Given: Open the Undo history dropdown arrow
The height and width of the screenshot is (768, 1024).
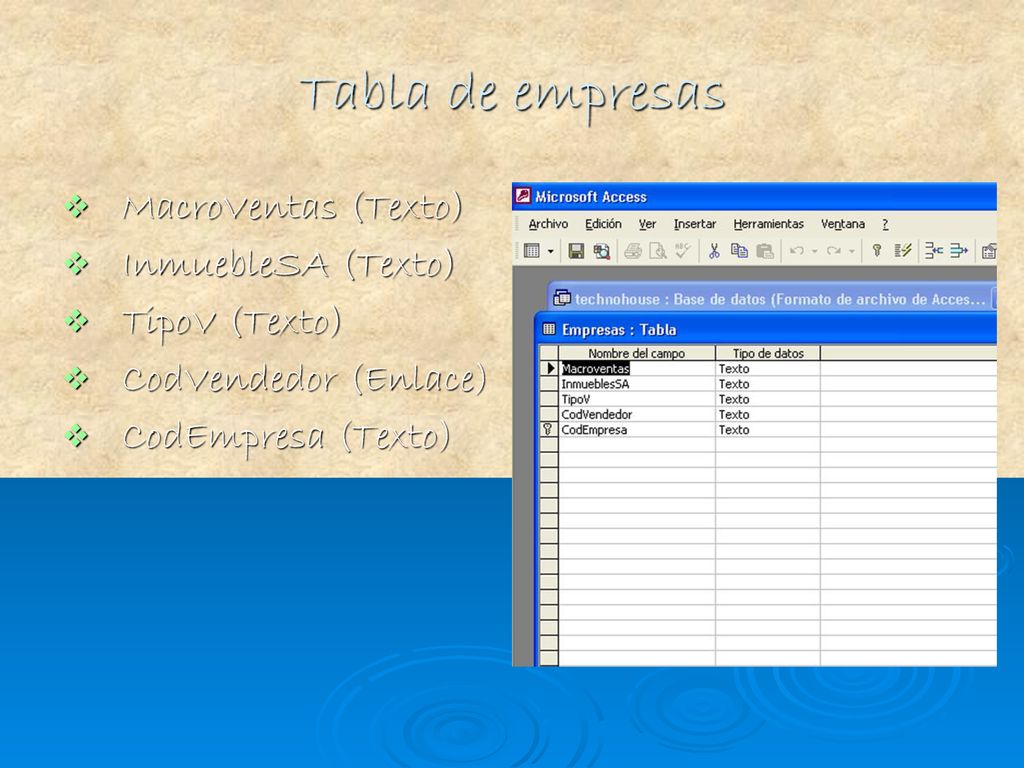Looking at the screenshot, I should click(x=814, y=251).
